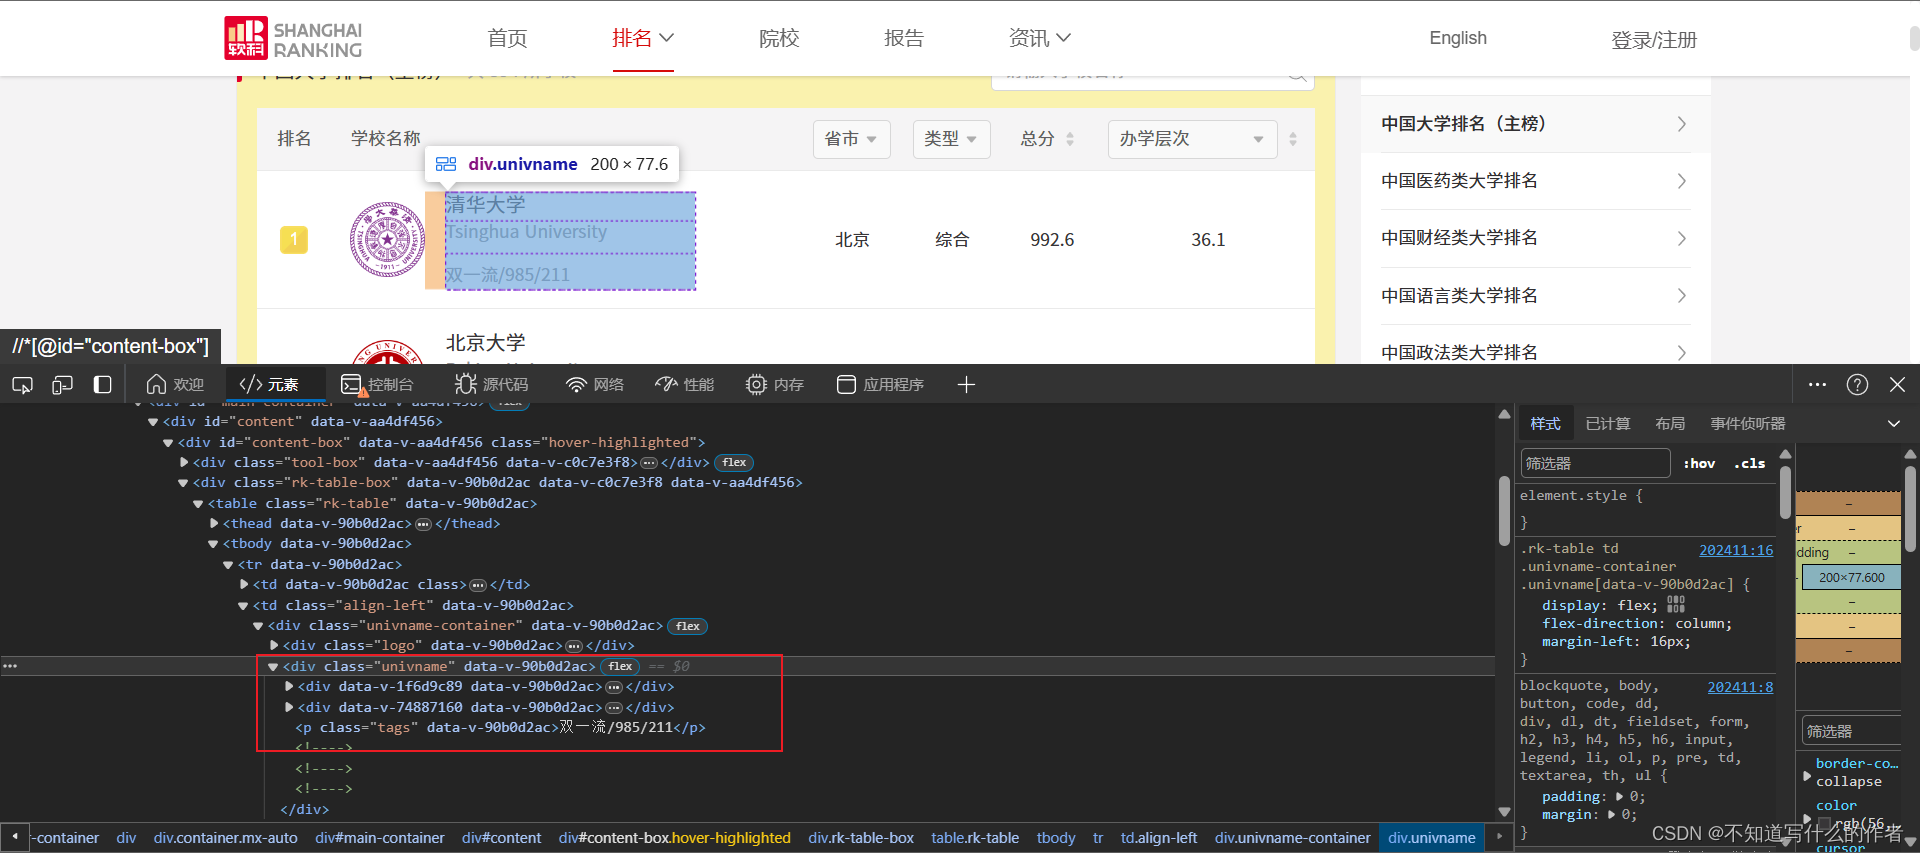The height and width of the screenshot is (853, 1920).
Task: Click the 北京大学 name
Action: [485, 343]
